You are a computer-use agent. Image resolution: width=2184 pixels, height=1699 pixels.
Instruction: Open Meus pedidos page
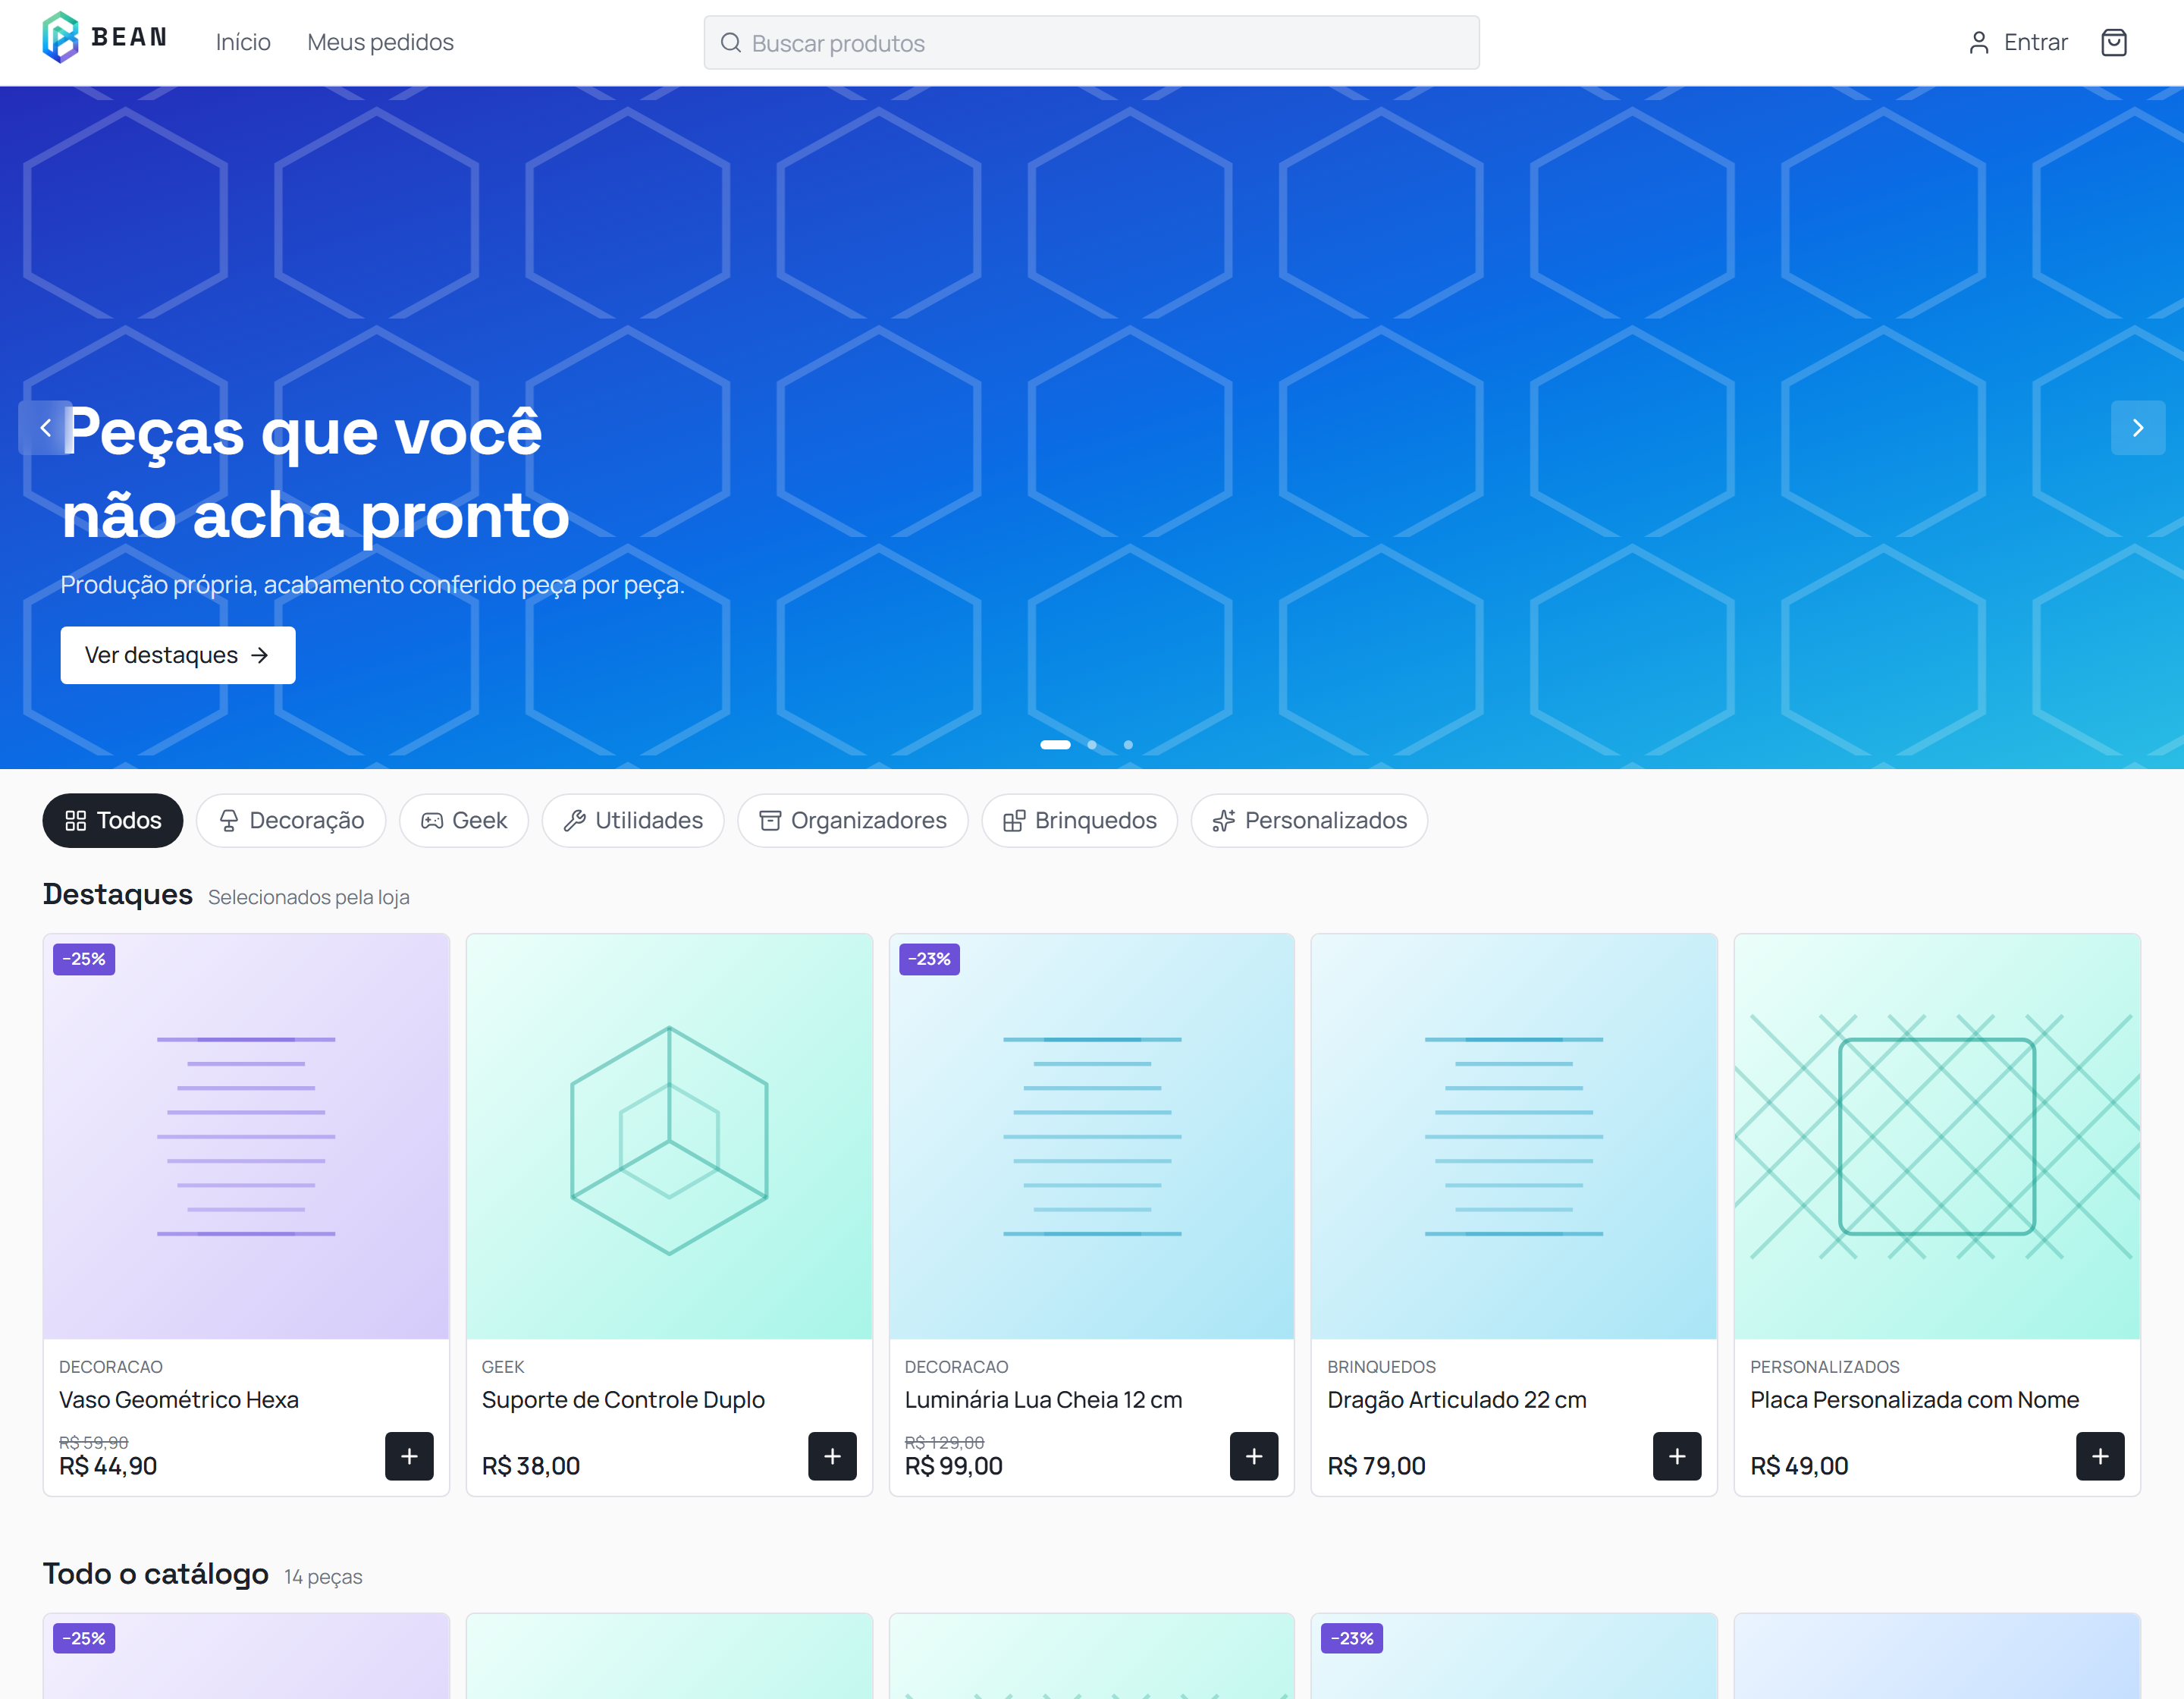tap(380, 42)
